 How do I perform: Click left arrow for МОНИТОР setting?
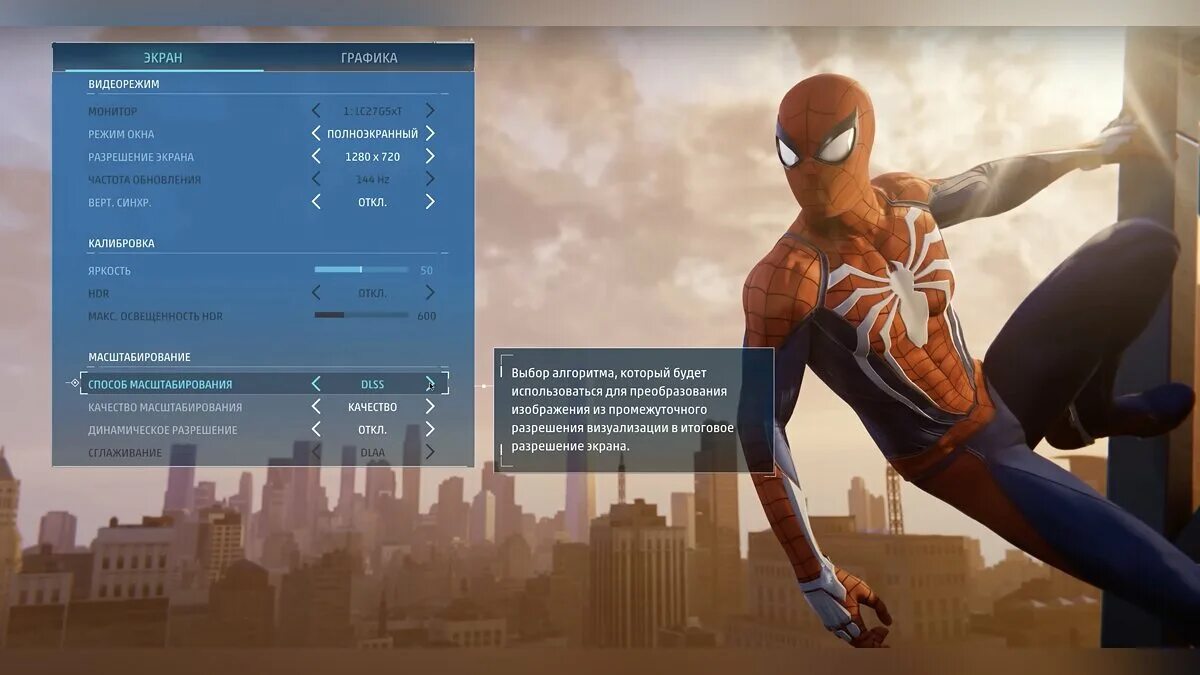point(316,111)
